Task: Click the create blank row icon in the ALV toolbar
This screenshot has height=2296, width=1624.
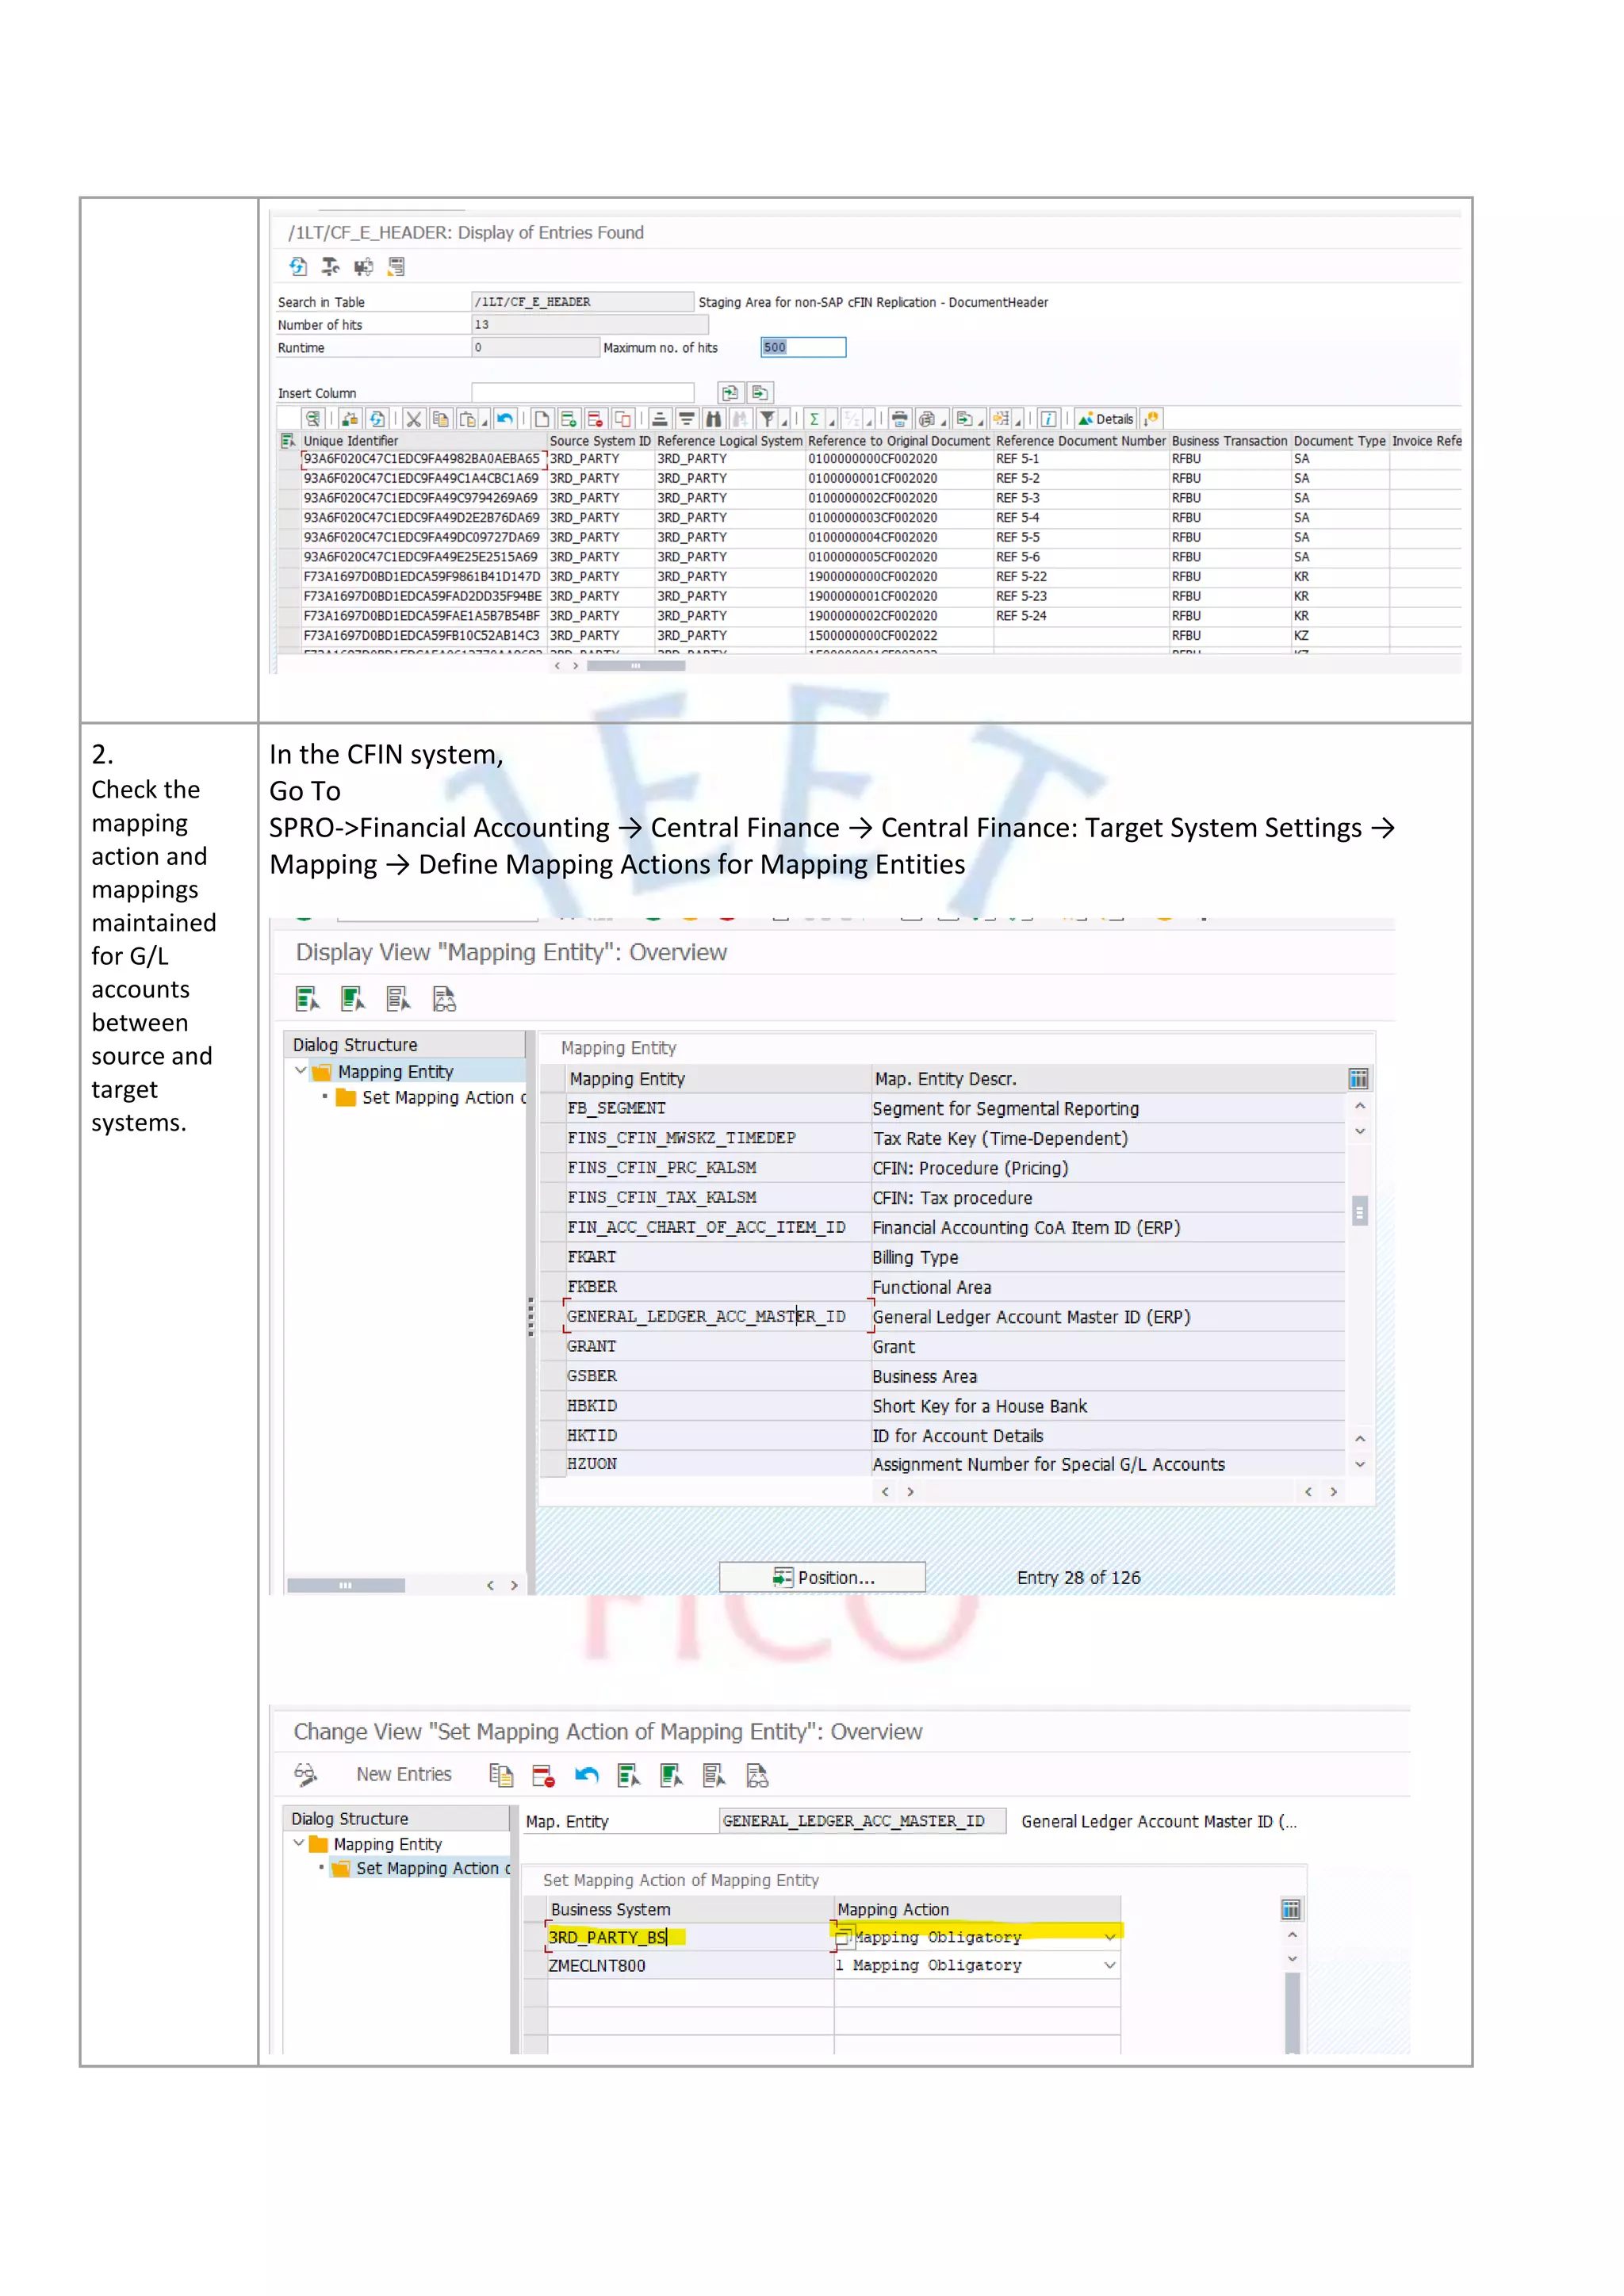Action: (x=542, y=419)
